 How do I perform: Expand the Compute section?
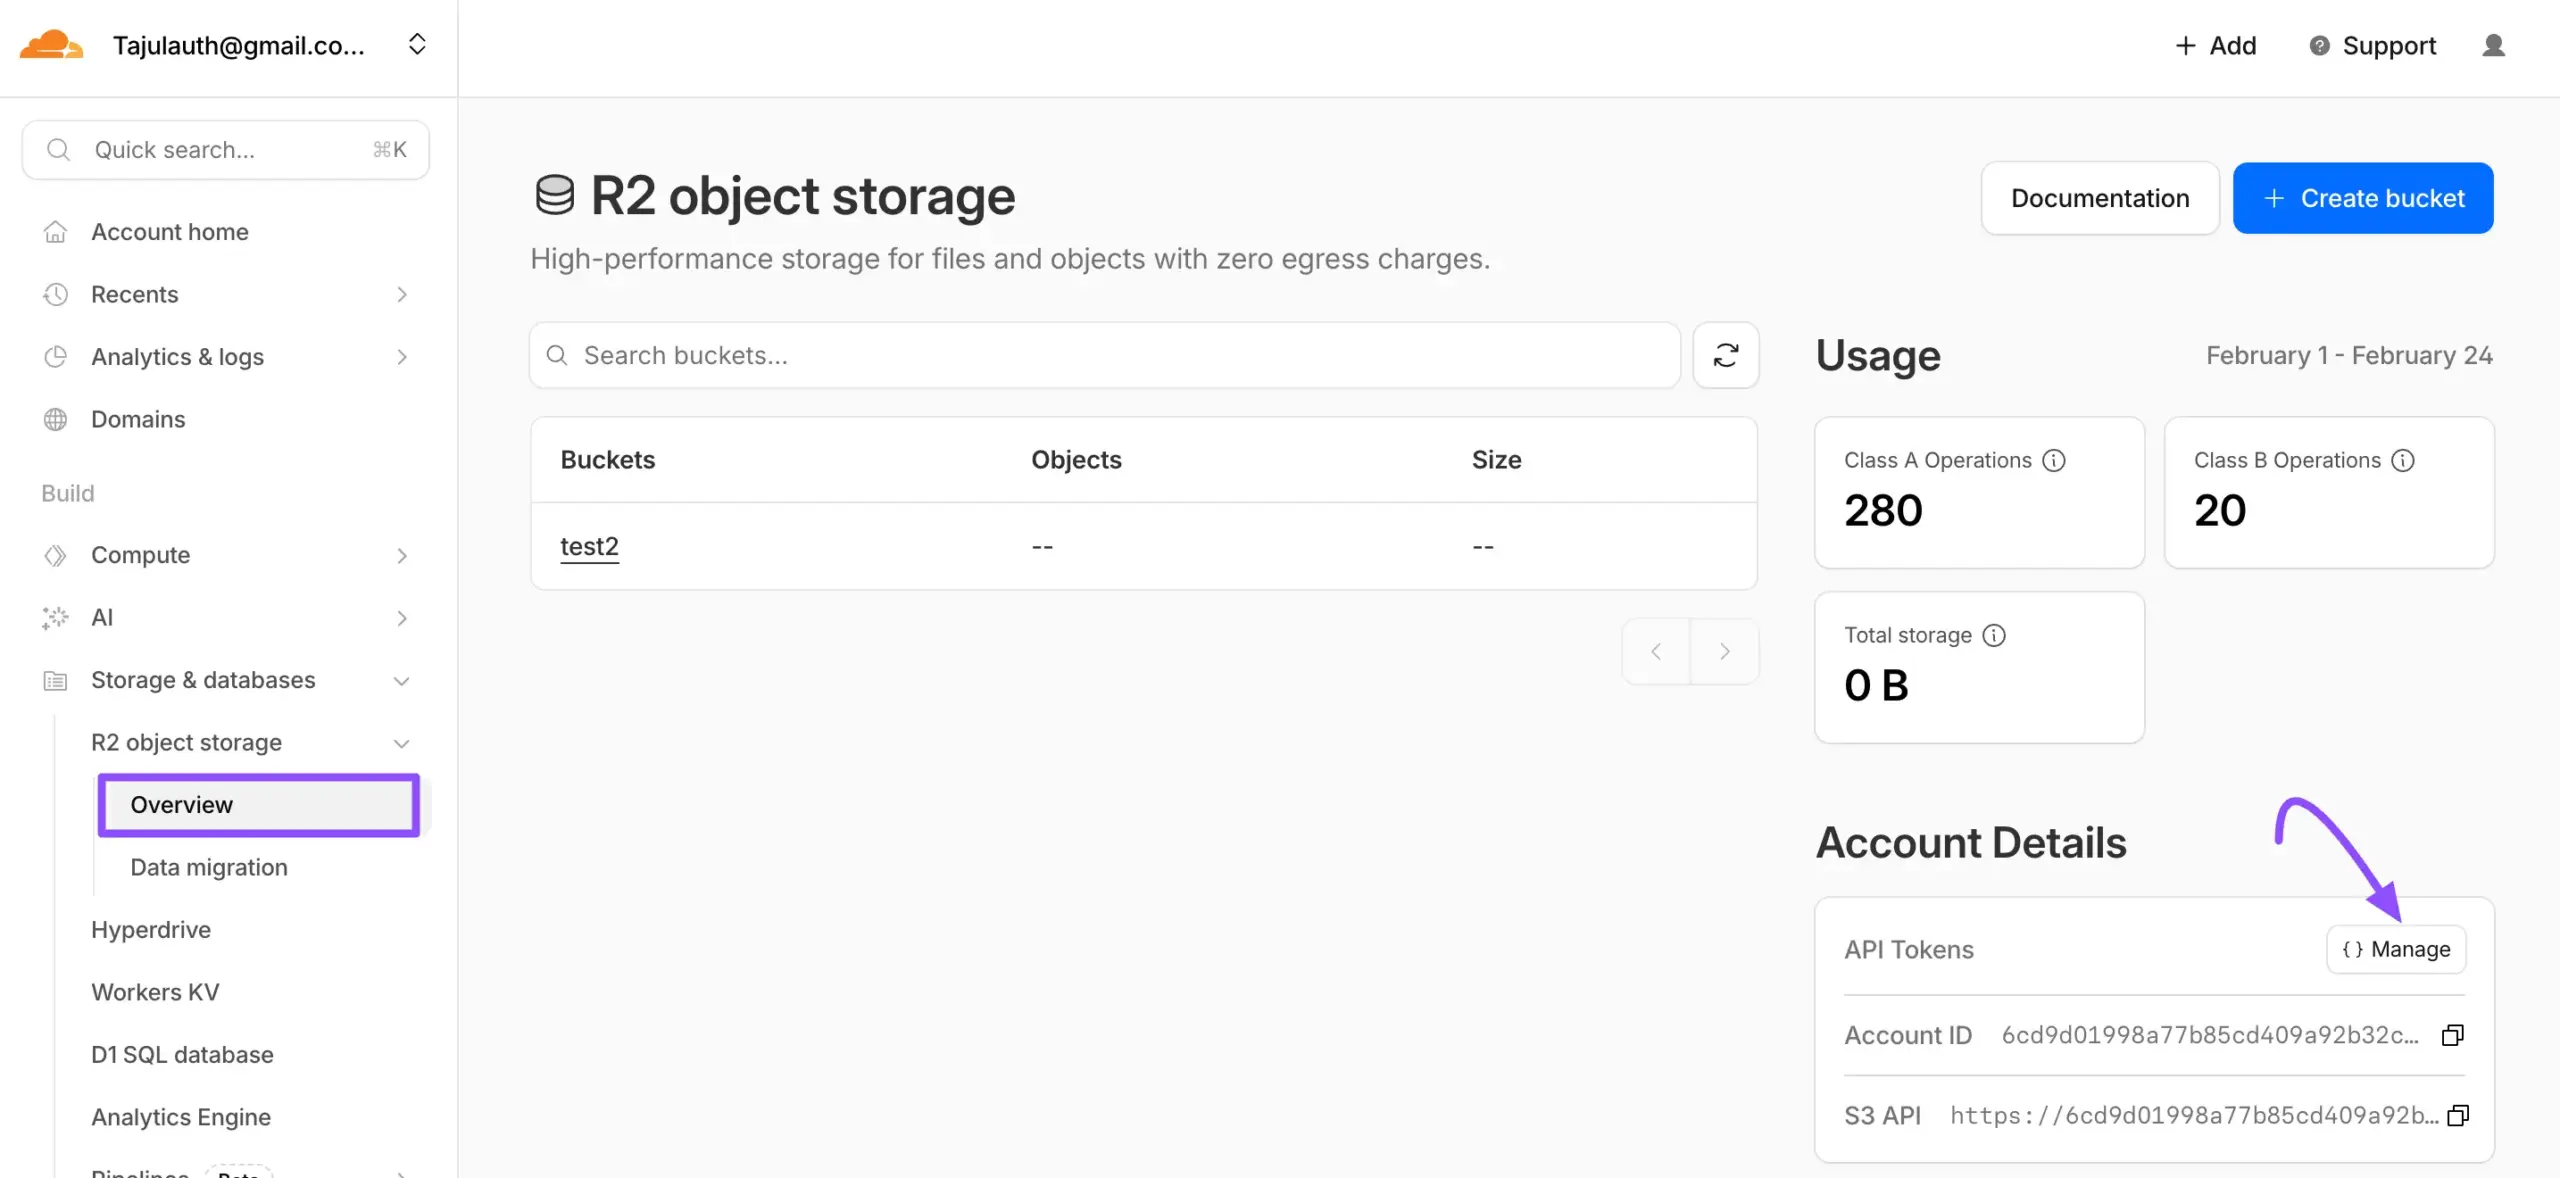coord(401,556)
